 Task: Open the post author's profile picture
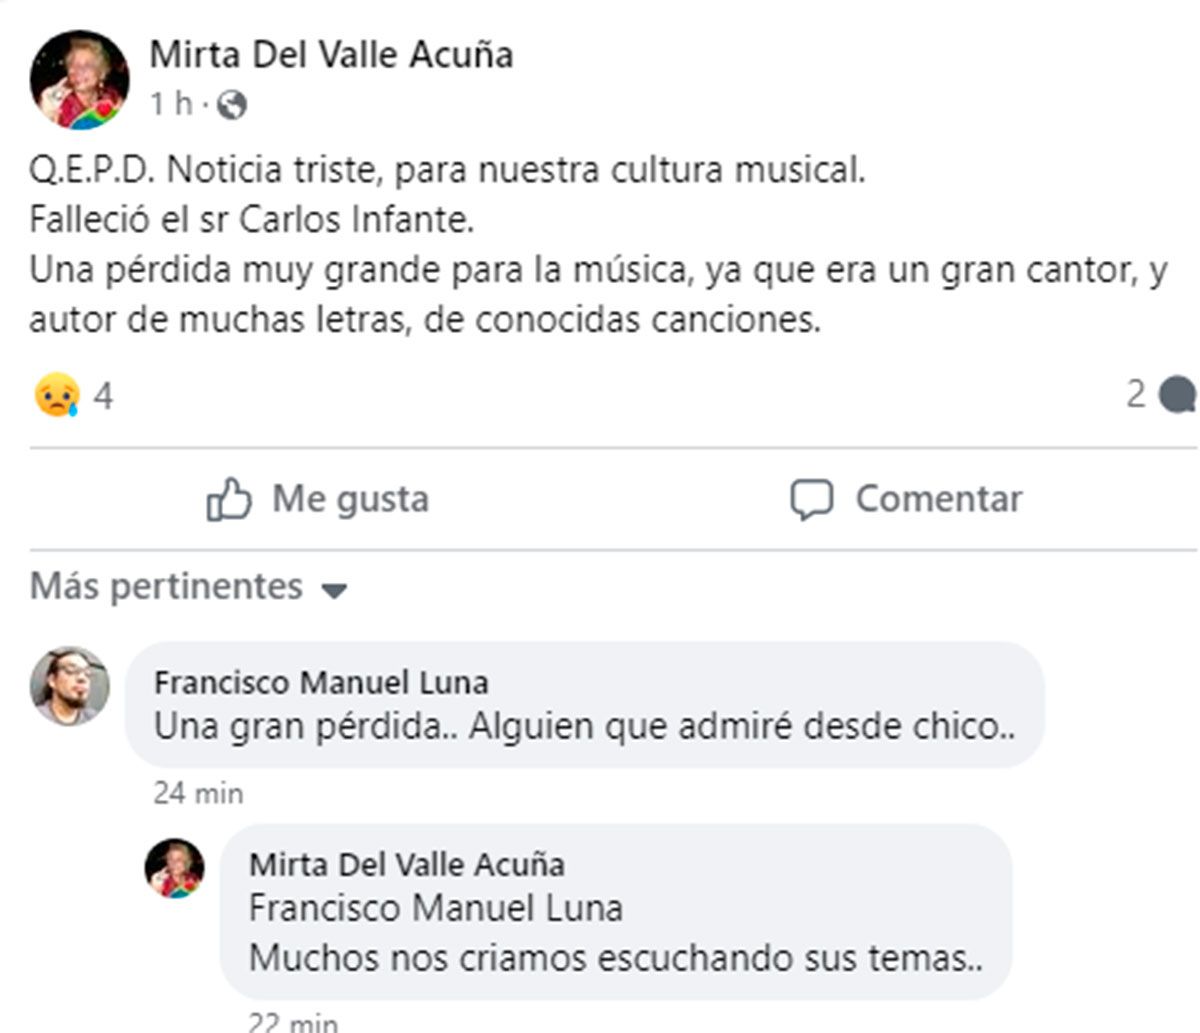pyautogui.click(x=80, y=80)
